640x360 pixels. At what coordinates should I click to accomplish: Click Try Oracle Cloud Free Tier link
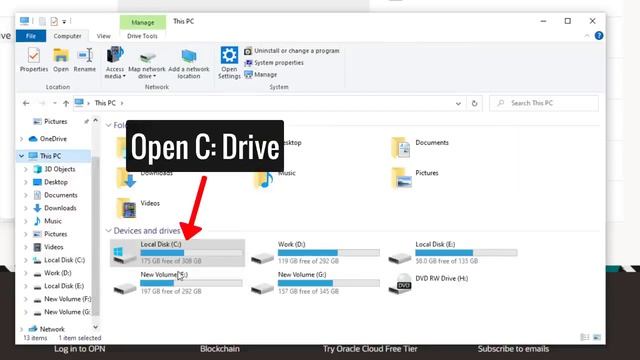point(370,349)
